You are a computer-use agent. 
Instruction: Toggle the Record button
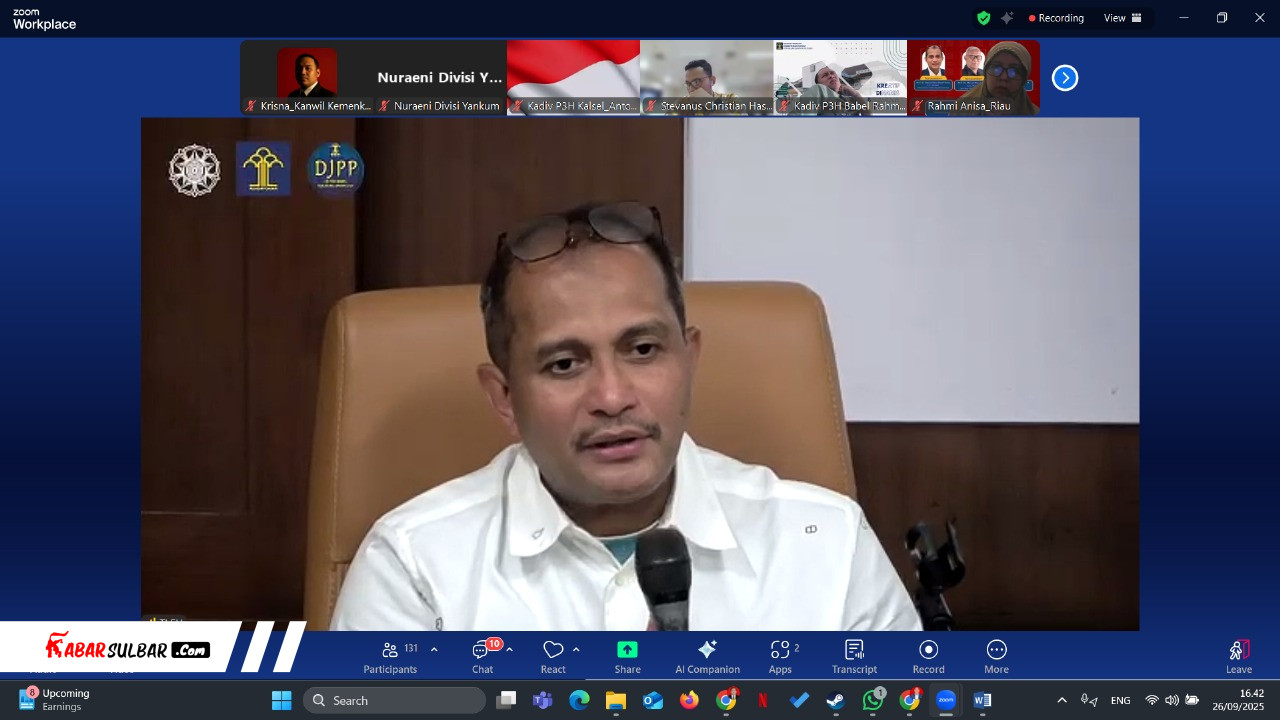pyautogui.click(x=928, y=656)
